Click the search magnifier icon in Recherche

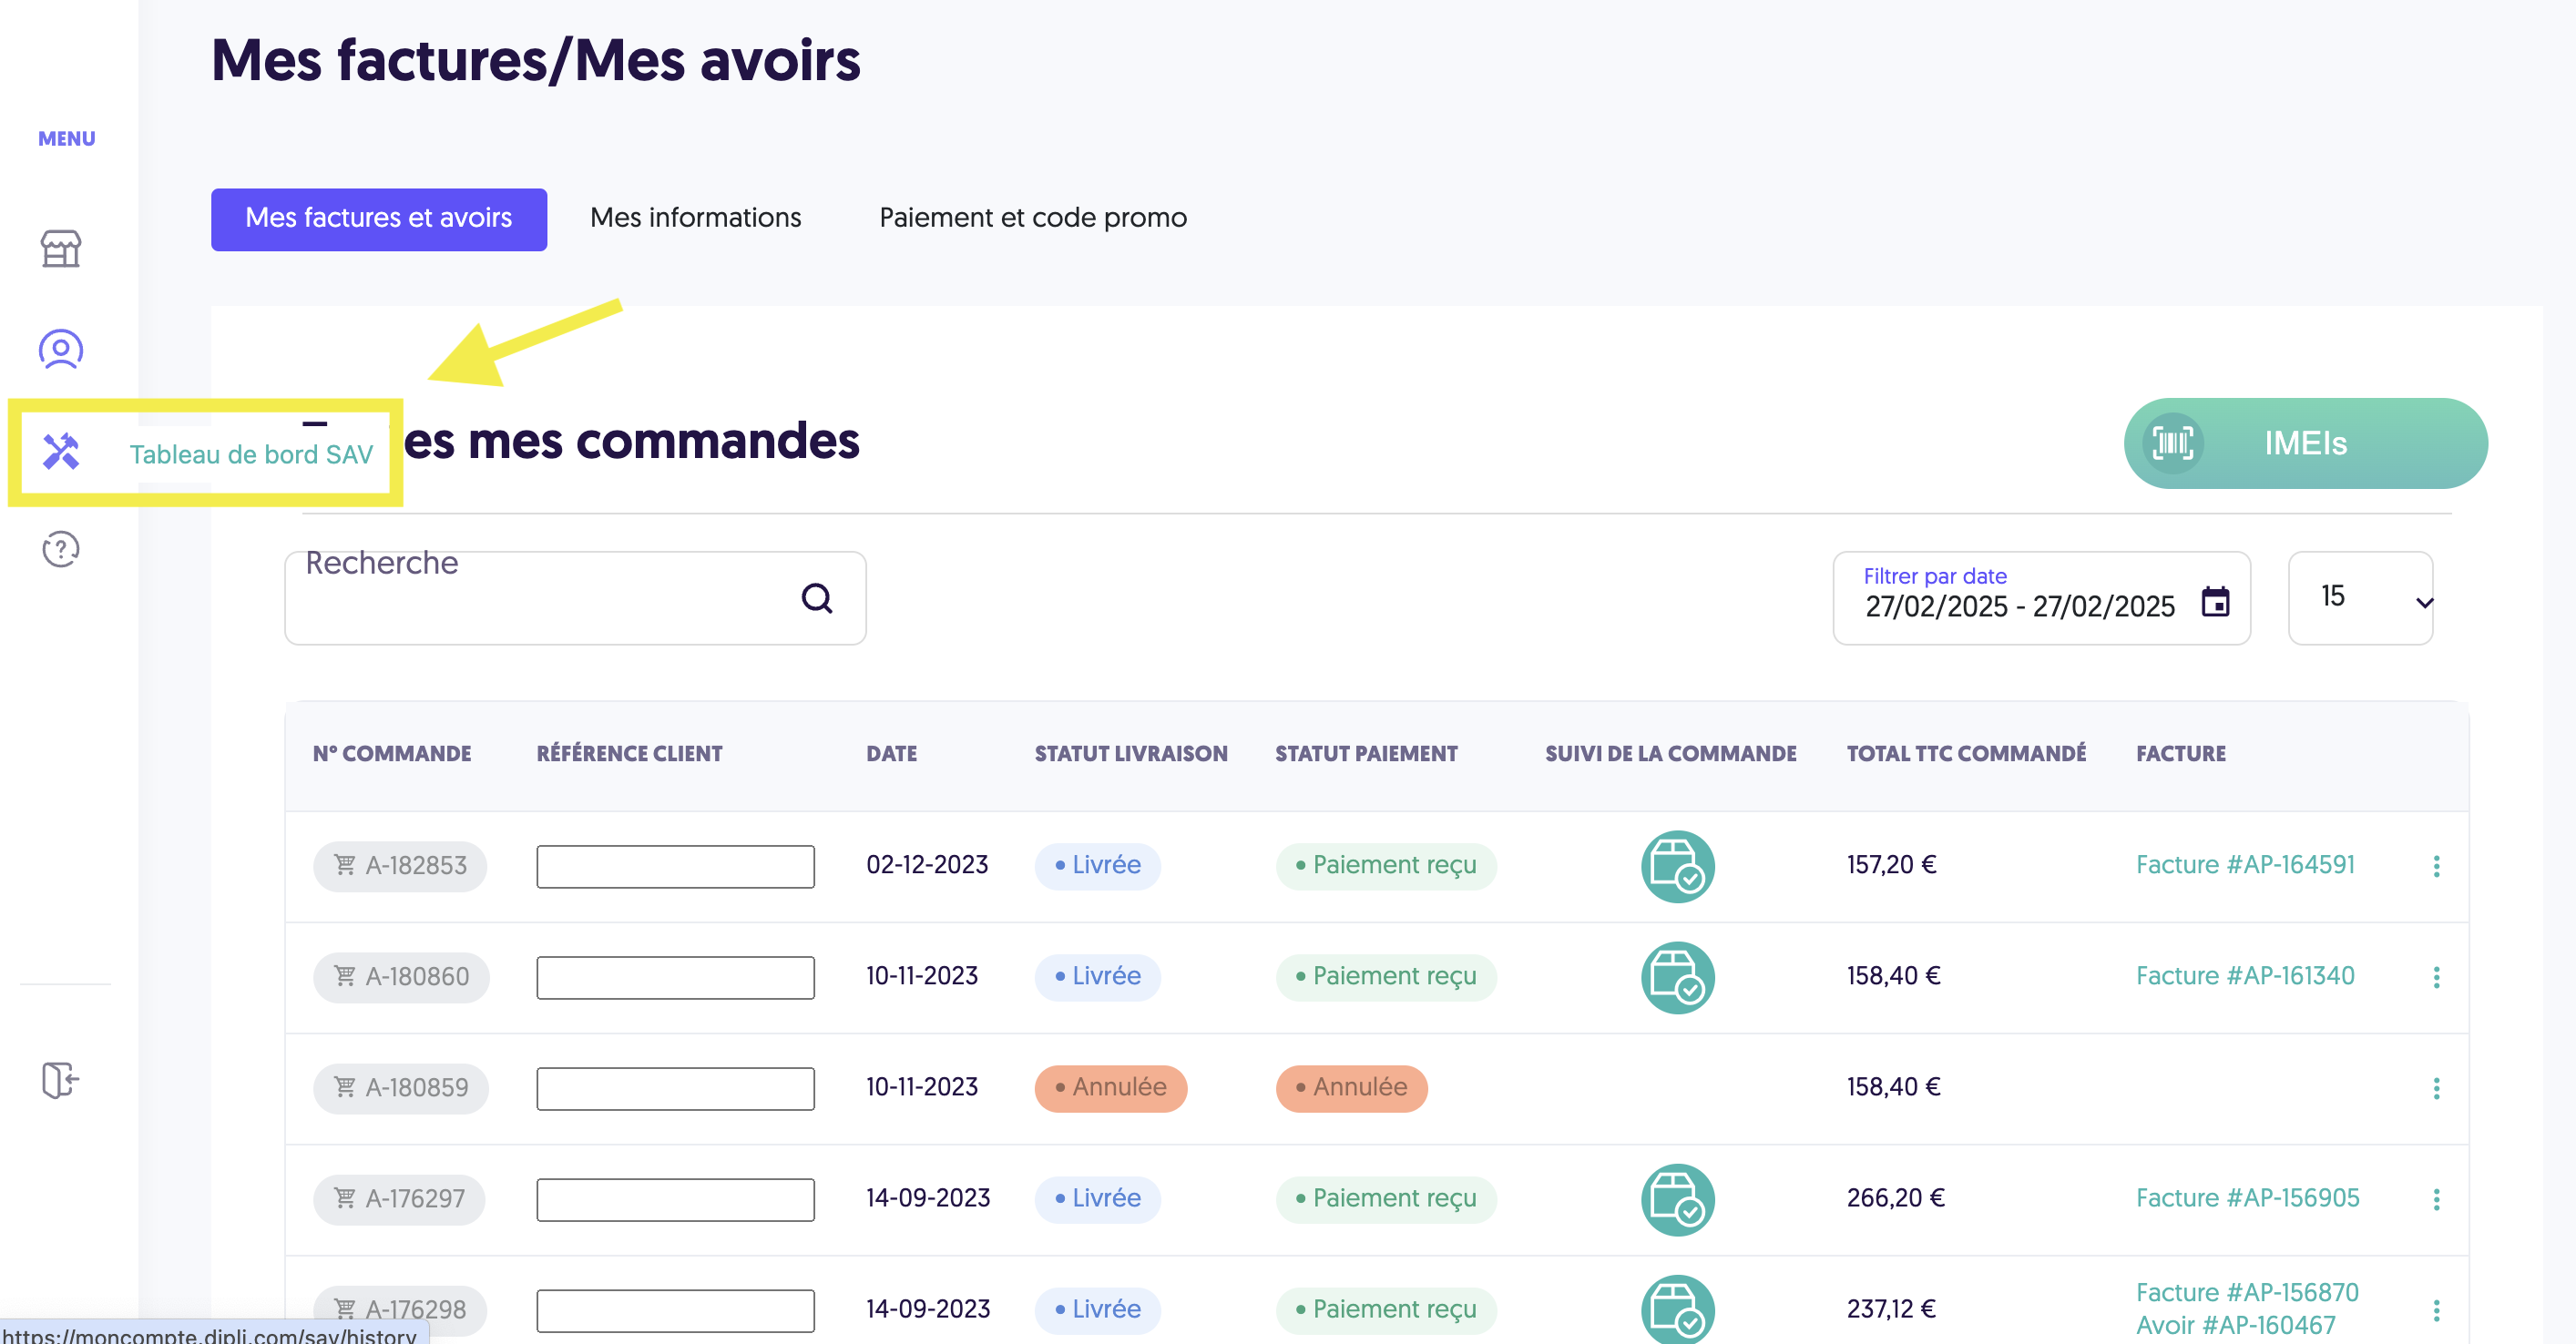pyautogui.click(x=817, y=598)
